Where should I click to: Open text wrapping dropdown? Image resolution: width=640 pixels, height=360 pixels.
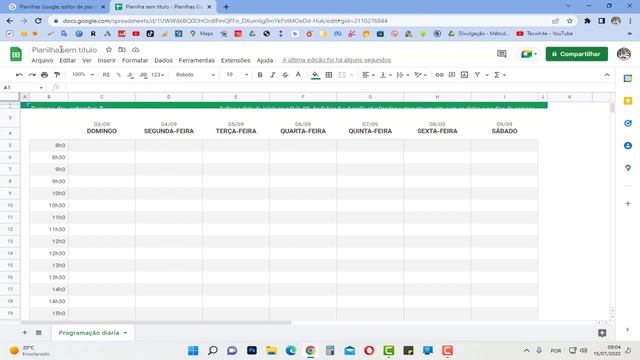pyautogui.click(x=402, y=75)
